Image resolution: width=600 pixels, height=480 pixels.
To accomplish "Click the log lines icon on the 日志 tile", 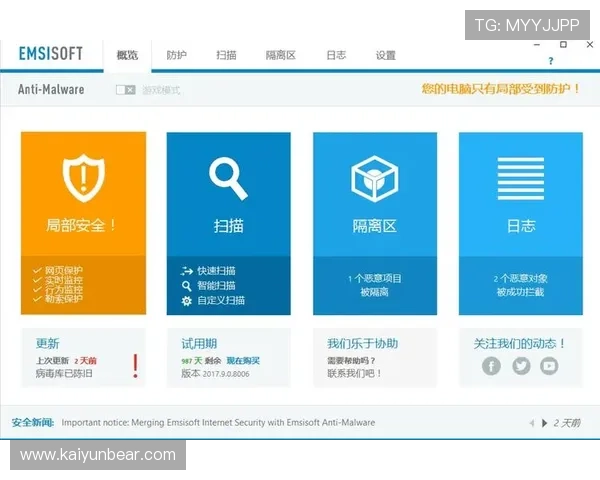I will pos(520,179).
